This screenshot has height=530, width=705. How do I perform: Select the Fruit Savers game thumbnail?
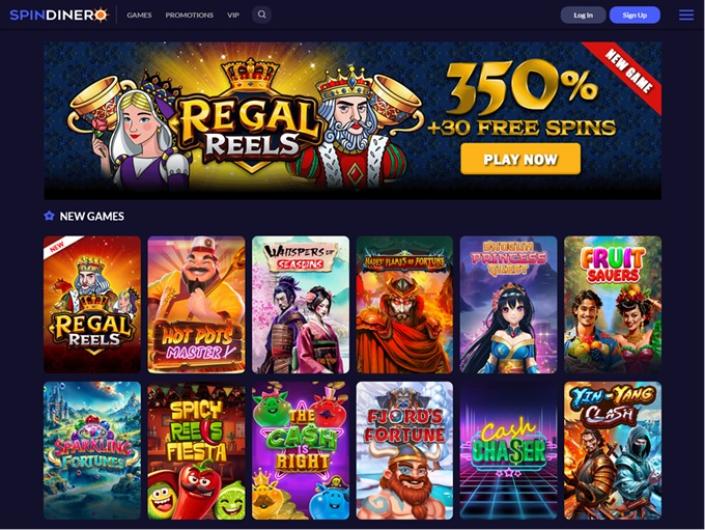coord(613,305)
